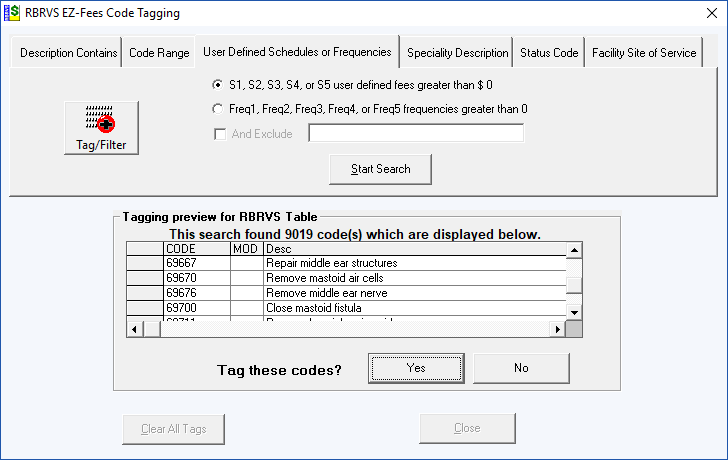Open Facility Site of Service tab

tap(644, 53)
